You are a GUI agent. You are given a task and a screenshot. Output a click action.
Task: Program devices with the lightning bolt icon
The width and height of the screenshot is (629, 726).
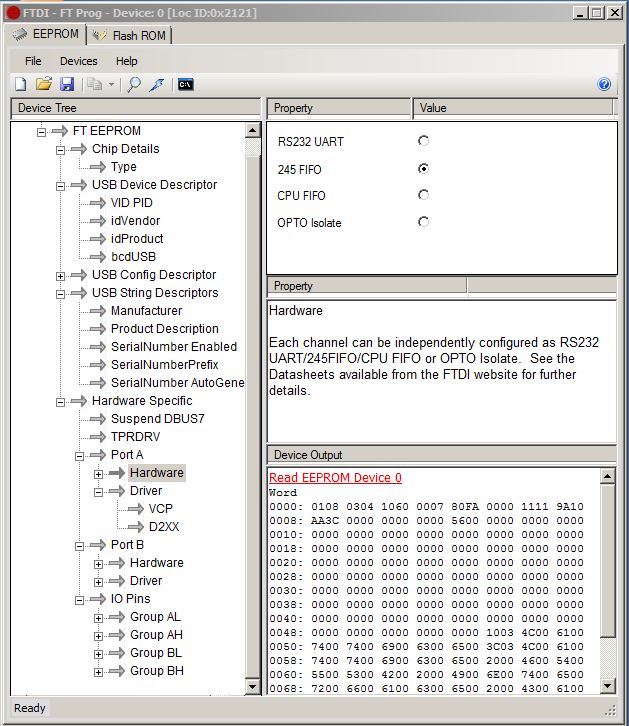tap(157, 84)
